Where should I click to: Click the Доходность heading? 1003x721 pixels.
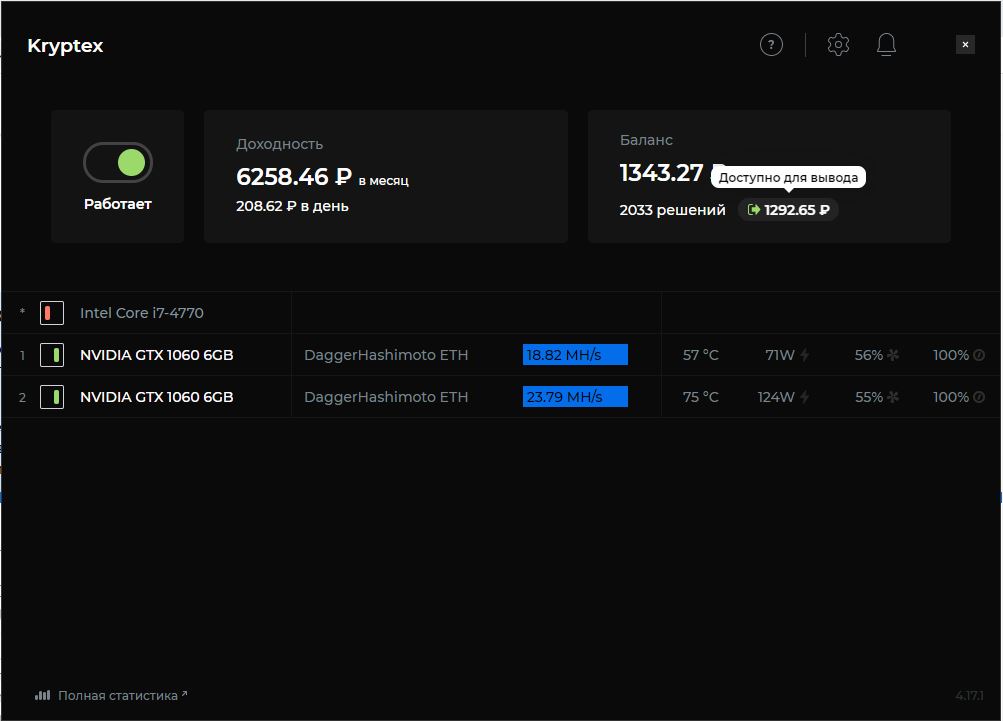coord(280,145)
